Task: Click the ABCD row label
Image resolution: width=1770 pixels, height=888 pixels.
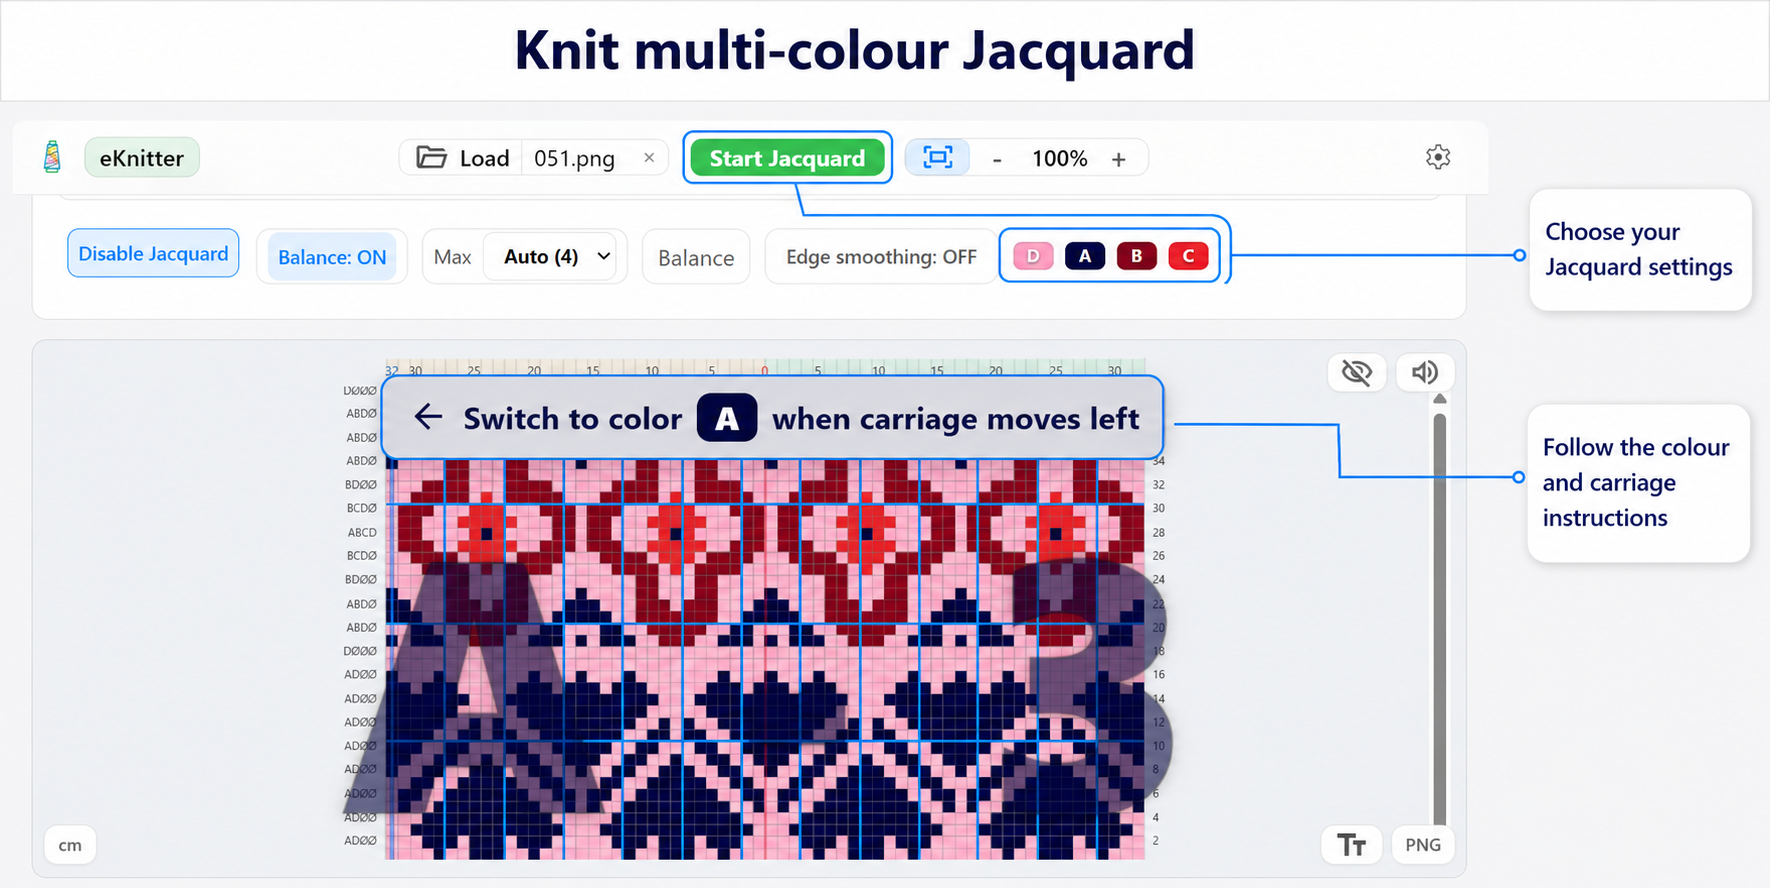Action: 362,532
